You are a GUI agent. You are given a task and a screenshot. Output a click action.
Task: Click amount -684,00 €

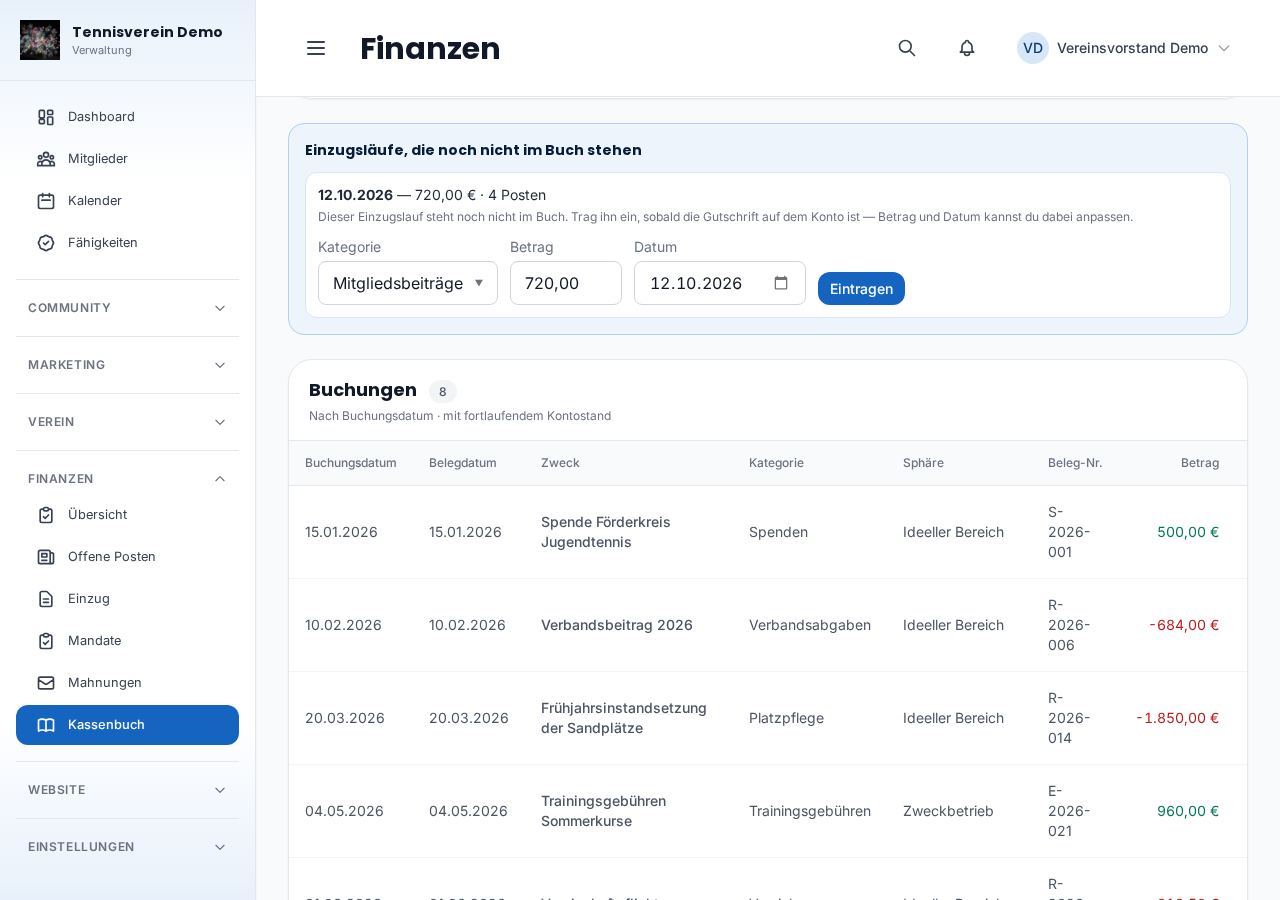(1184, 625)
